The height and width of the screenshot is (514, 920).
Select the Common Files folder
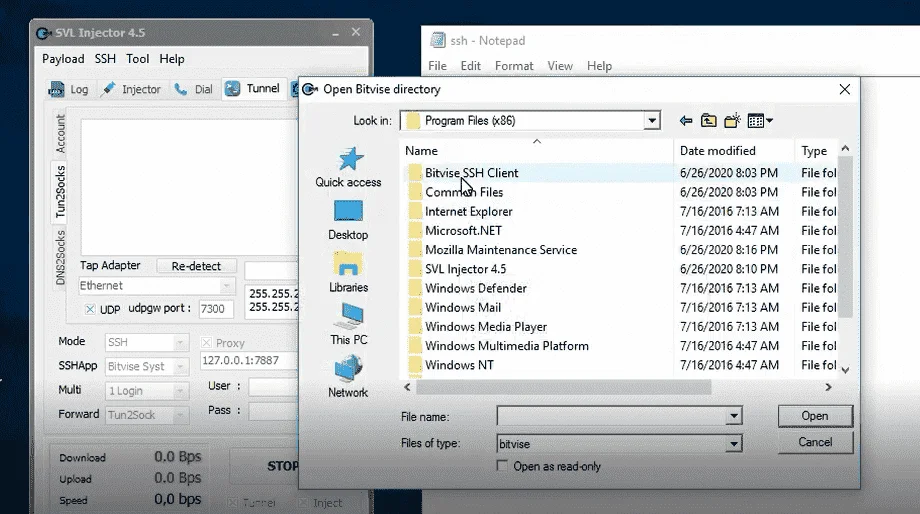pyautogui.click(x=464, y=192)
